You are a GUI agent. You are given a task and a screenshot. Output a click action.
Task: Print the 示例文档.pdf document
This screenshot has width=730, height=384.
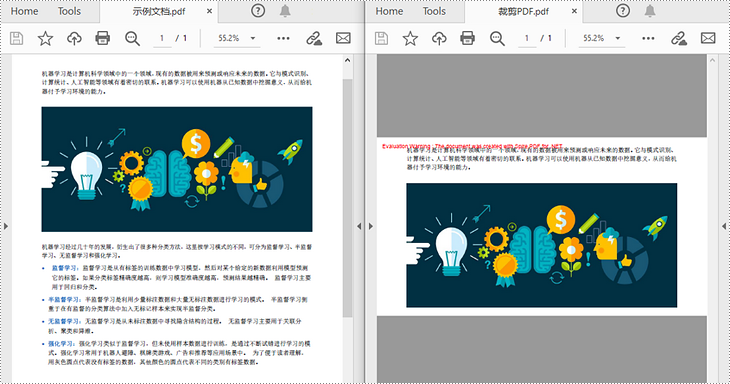coord(102,38)
